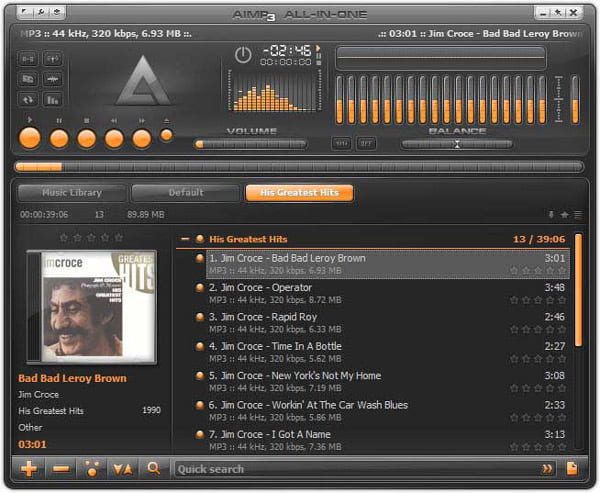Viewport: 600px width, 493px height.
Task: Click the Greatest Hits album cover thumbnail
Action: [91, 305]
